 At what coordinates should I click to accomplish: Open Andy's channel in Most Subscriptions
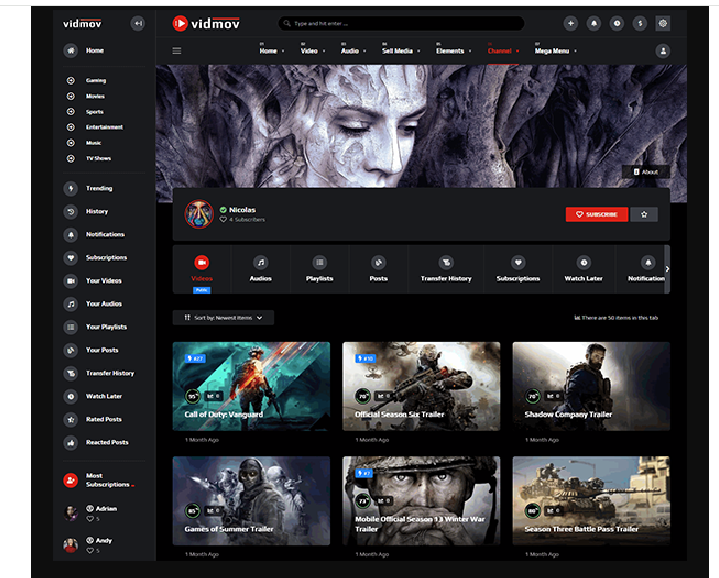point(104,540)
